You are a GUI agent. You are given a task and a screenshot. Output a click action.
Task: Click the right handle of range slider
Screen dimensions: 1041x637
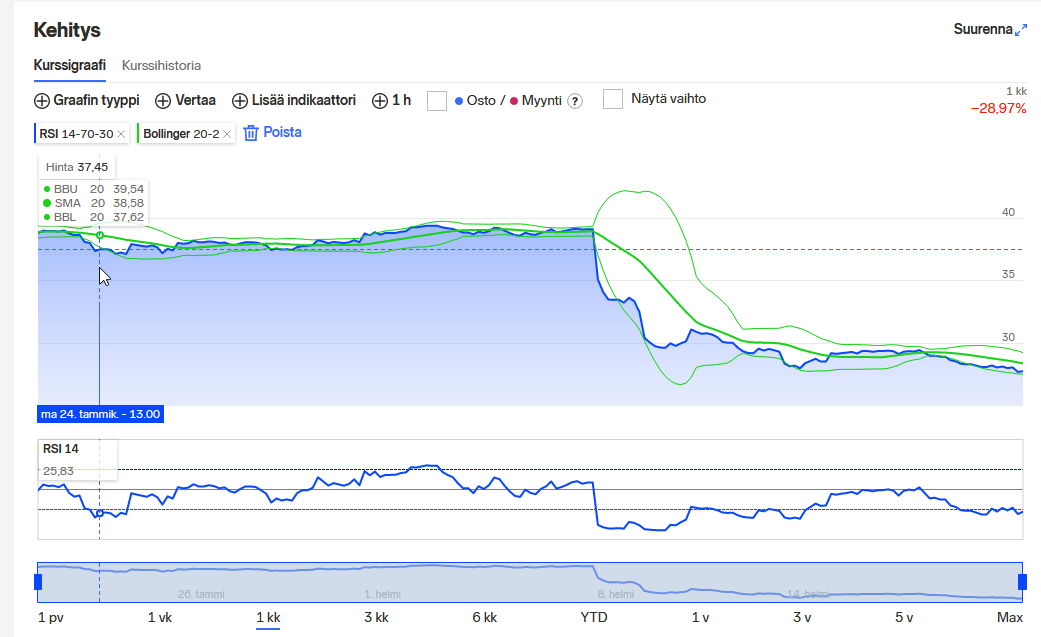[x=1022, y=581]
